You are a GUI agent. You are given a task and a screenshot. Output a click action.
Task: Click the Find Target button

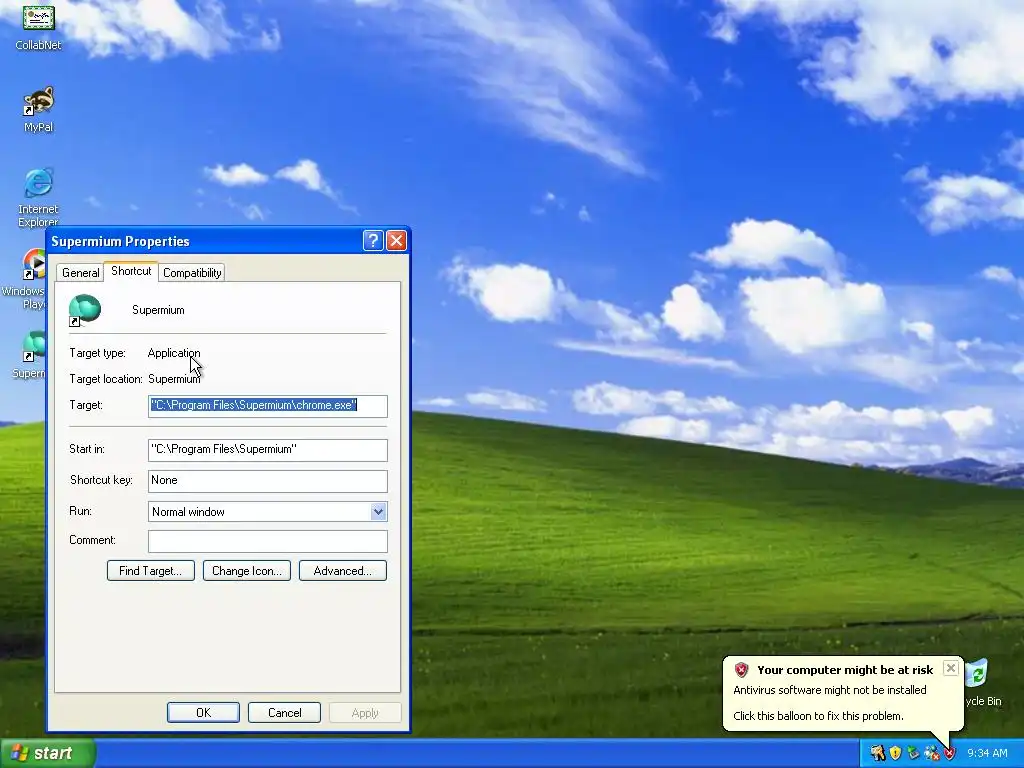[x=151, y=571]
